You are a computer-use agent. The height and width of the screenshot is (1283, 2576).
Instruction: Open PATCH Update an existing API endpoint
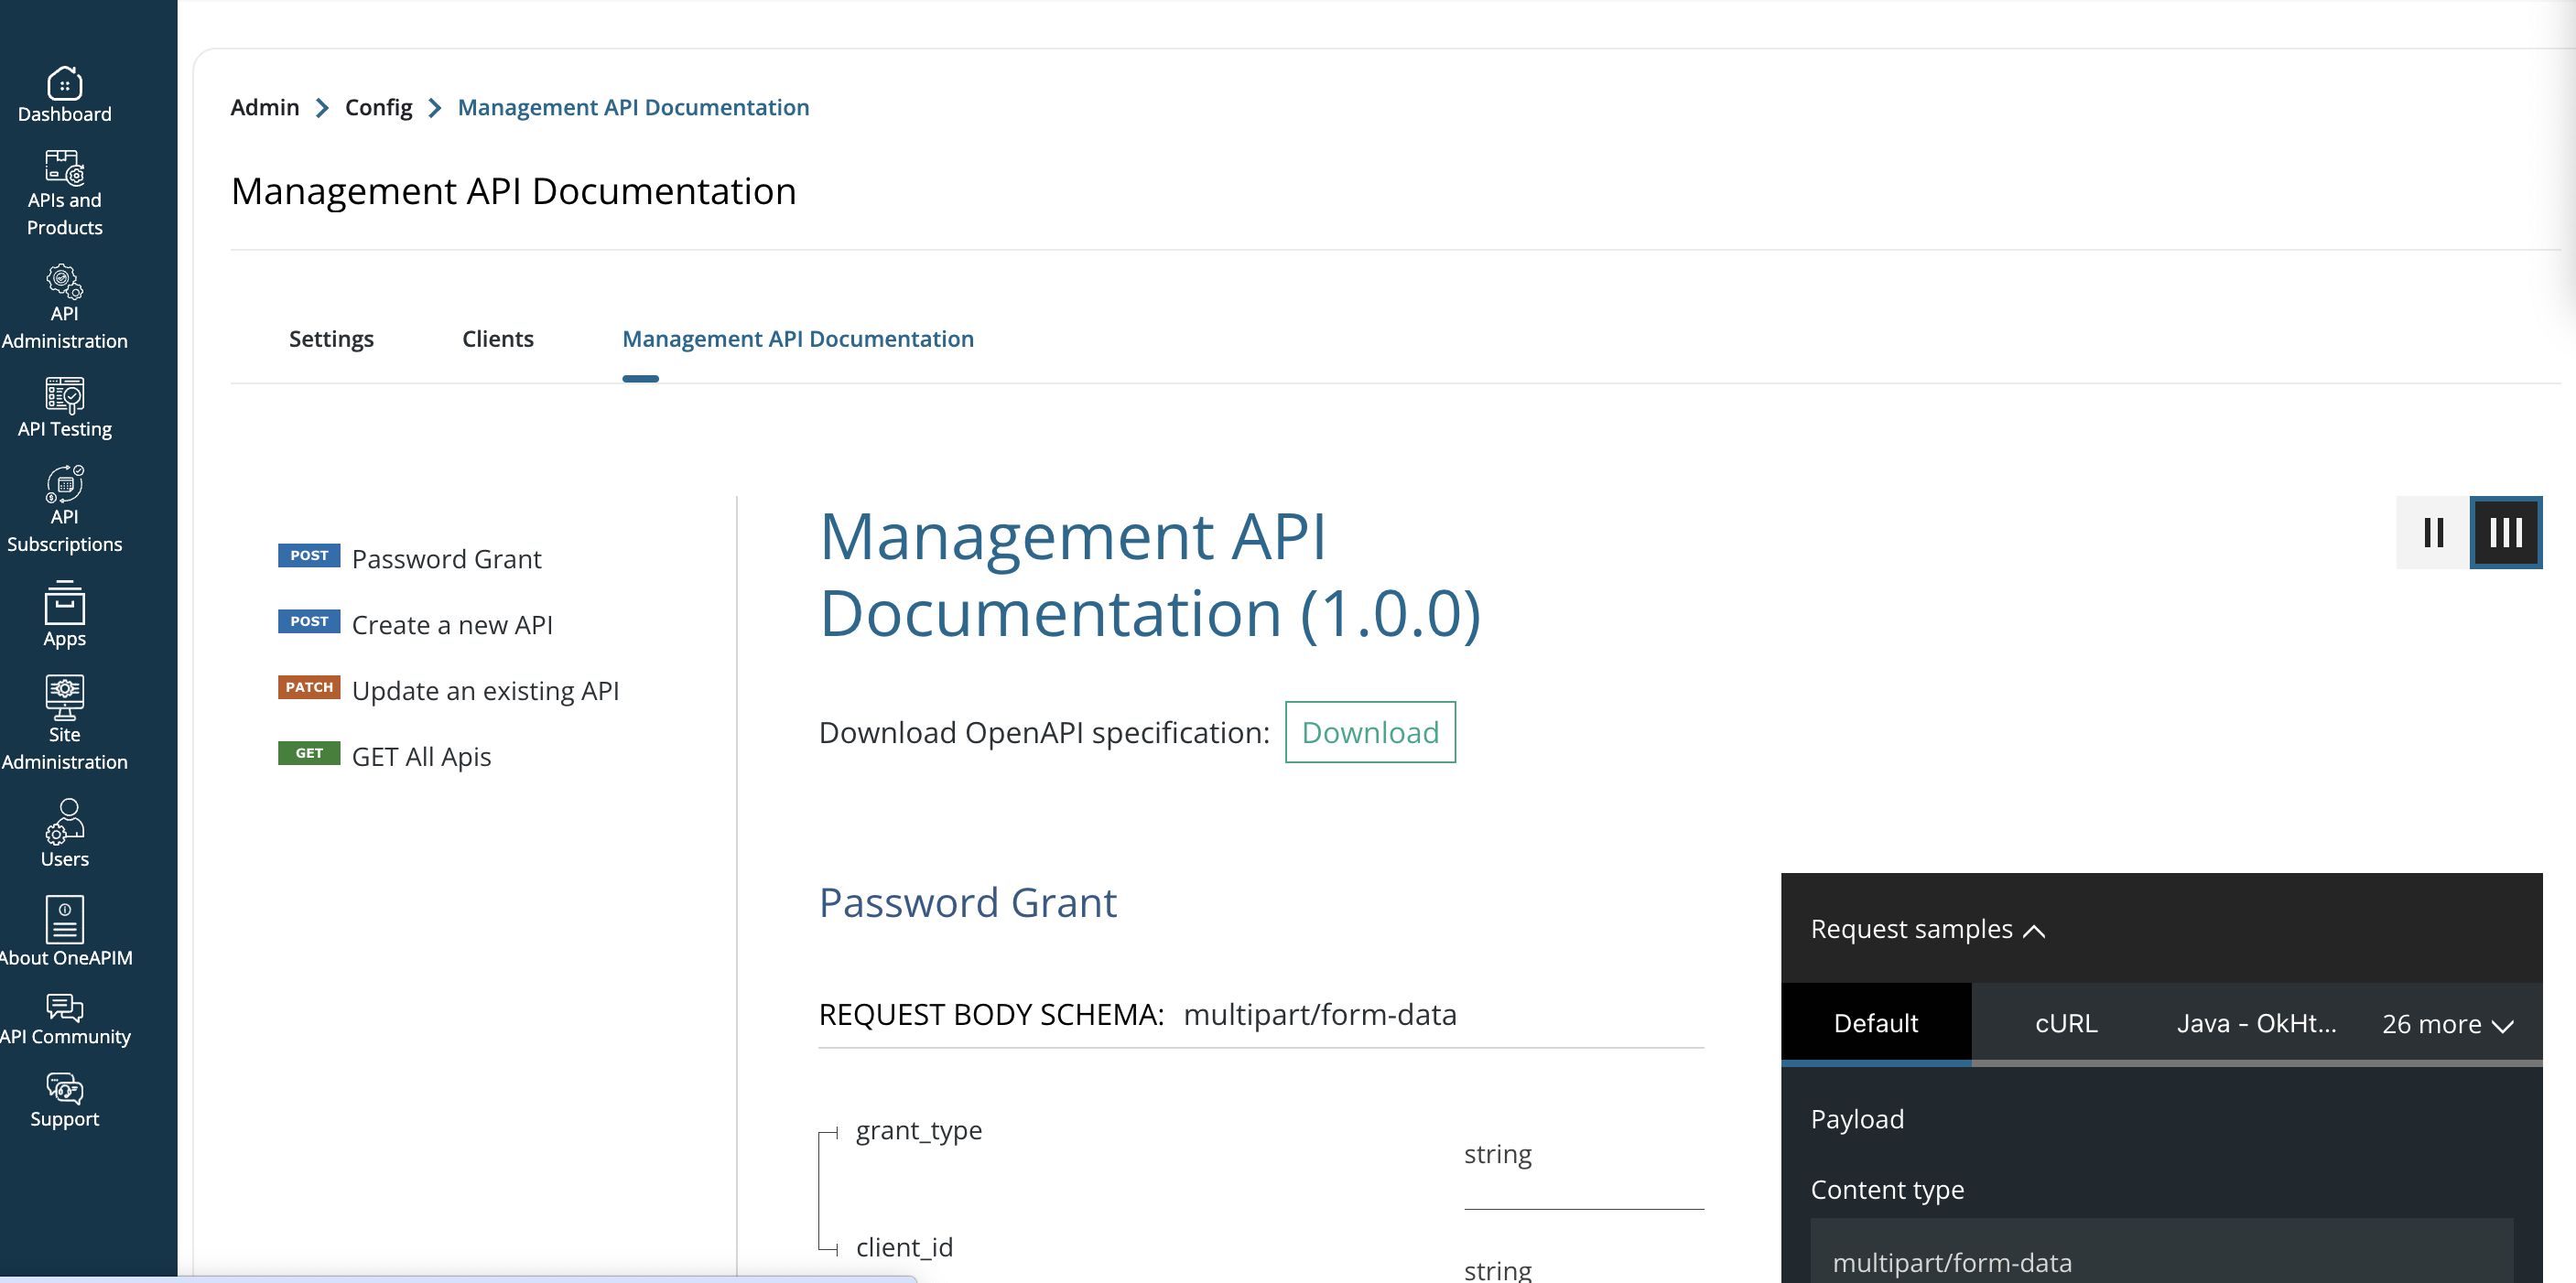pos(449,690)
